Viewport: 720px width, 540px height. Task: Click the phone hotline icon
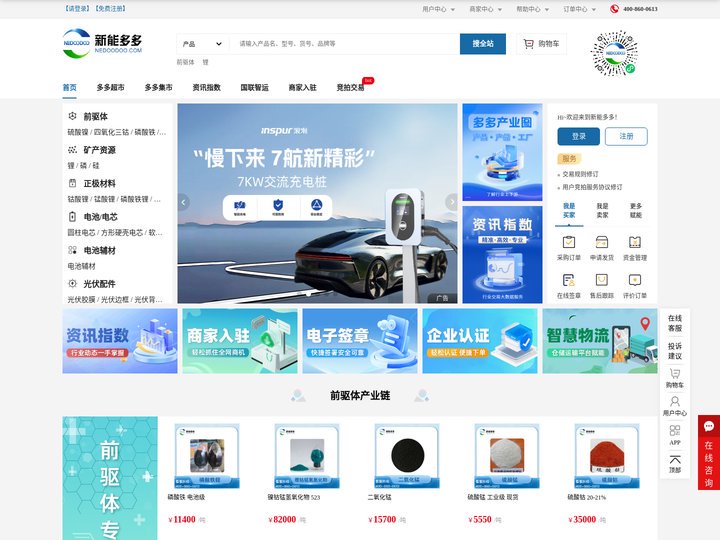pos(614,9)
